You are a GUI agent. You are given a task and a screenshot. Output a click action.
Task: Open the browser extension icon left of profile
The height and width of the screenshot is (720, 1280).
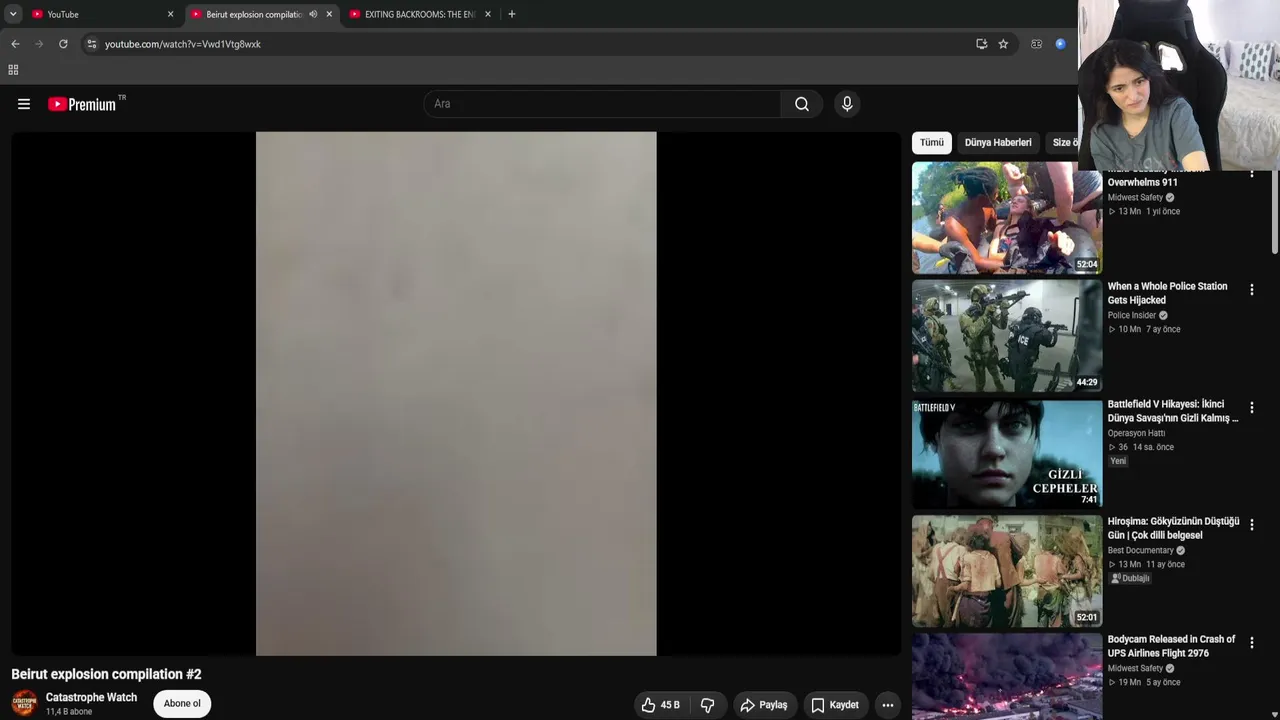tap(1036, 44)
